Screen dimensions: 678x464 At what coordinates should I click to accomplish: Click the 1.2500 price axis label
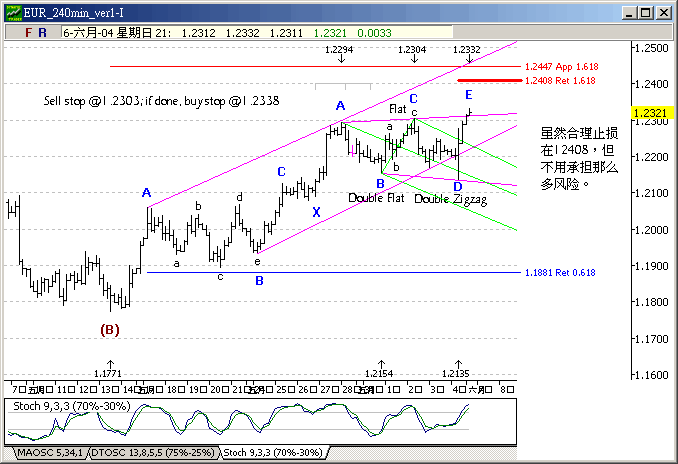tap(654, 48)
